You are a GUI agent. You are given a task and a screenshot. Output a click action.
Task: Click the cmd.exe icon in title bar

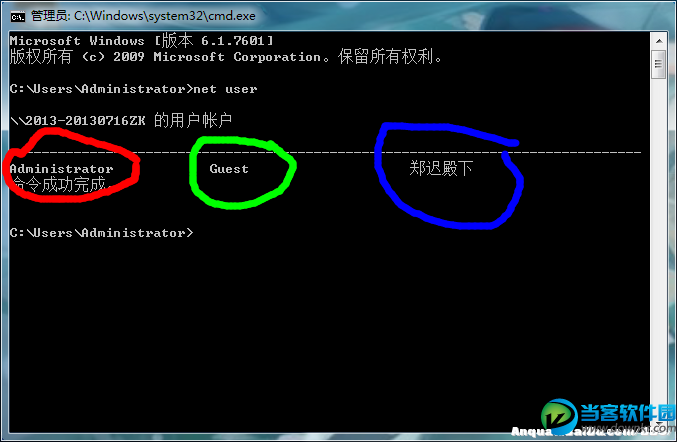[x=18, y=17]
